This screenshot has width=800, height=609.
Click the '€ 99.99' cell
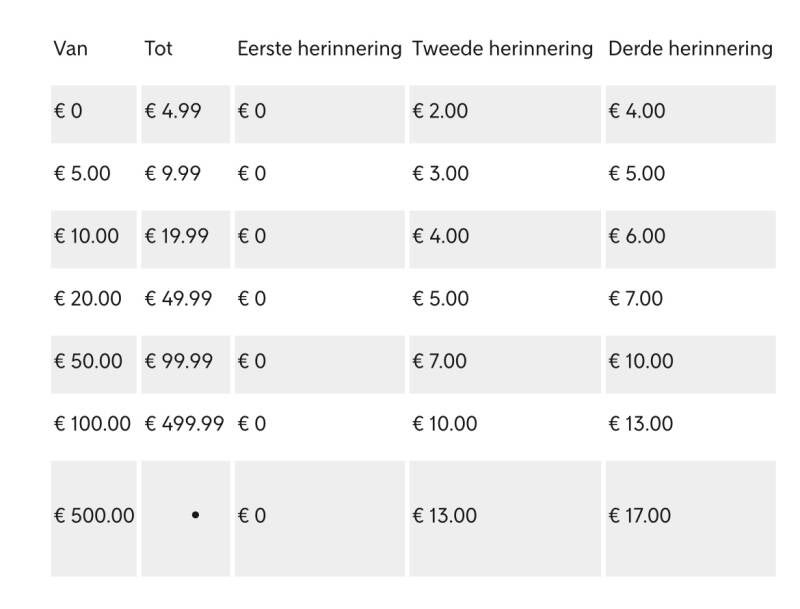tap(178, 362)
